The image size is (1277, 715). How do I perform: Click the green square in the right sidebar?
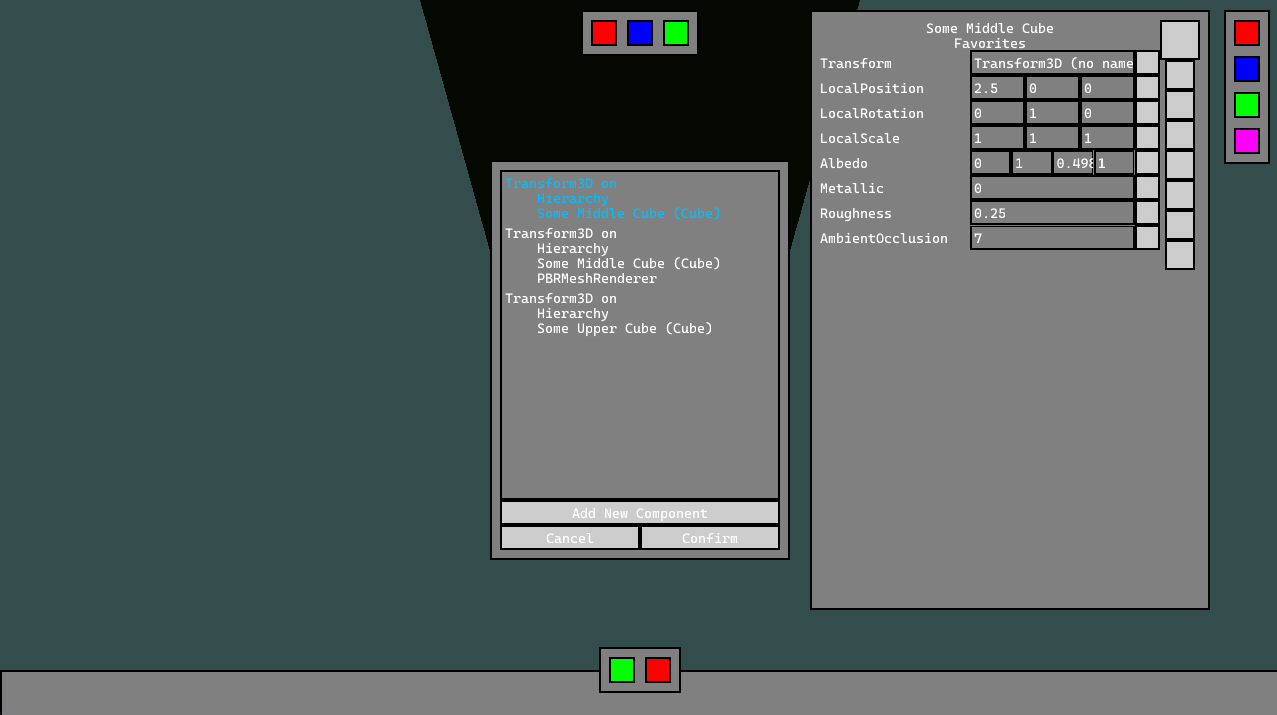pos(1246,105)
